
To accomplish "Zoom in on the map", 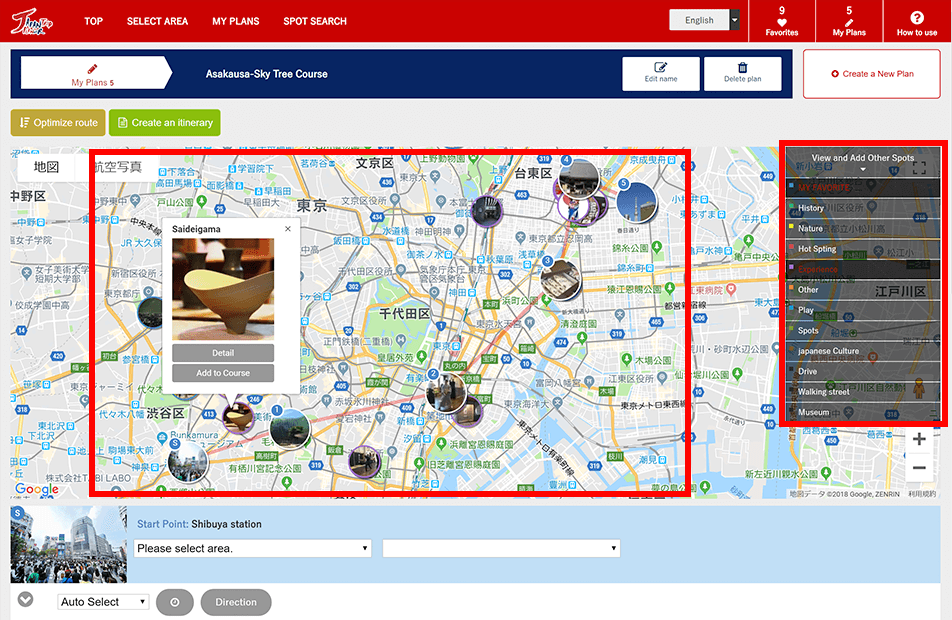I will tap(919, 438).
